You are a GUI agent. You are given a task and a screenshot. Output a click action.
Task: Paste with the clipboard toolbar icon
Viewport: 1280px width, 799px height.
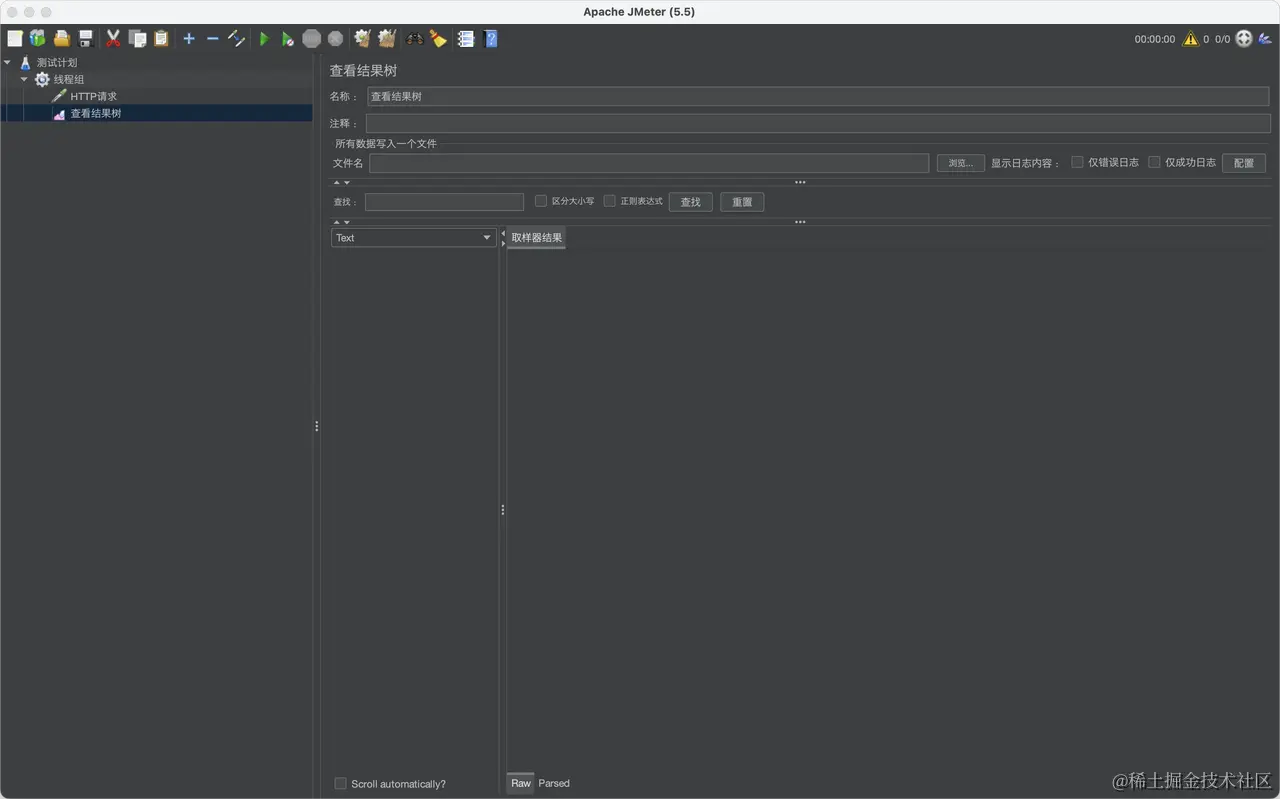[x=161, y=39]
